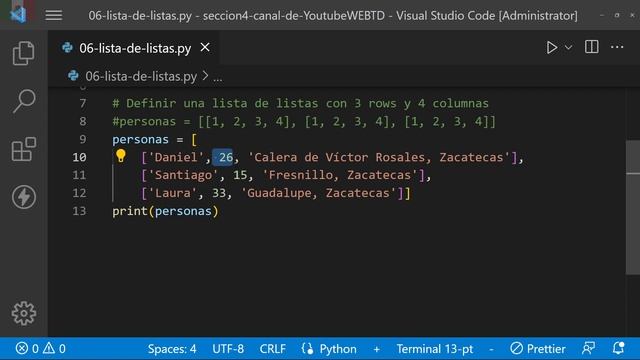Click the vertical scrollbar in the editor

pyautogui.click(x=633, y=207)
